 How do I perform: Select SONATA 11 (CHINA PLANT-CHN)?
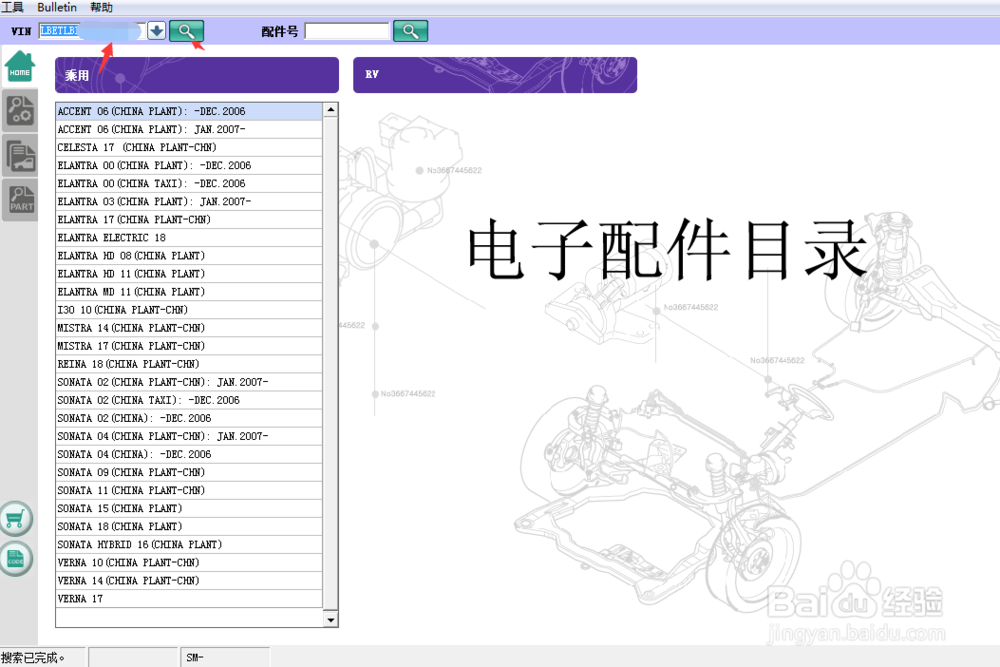pyautogui.click(x=189, y=490)
